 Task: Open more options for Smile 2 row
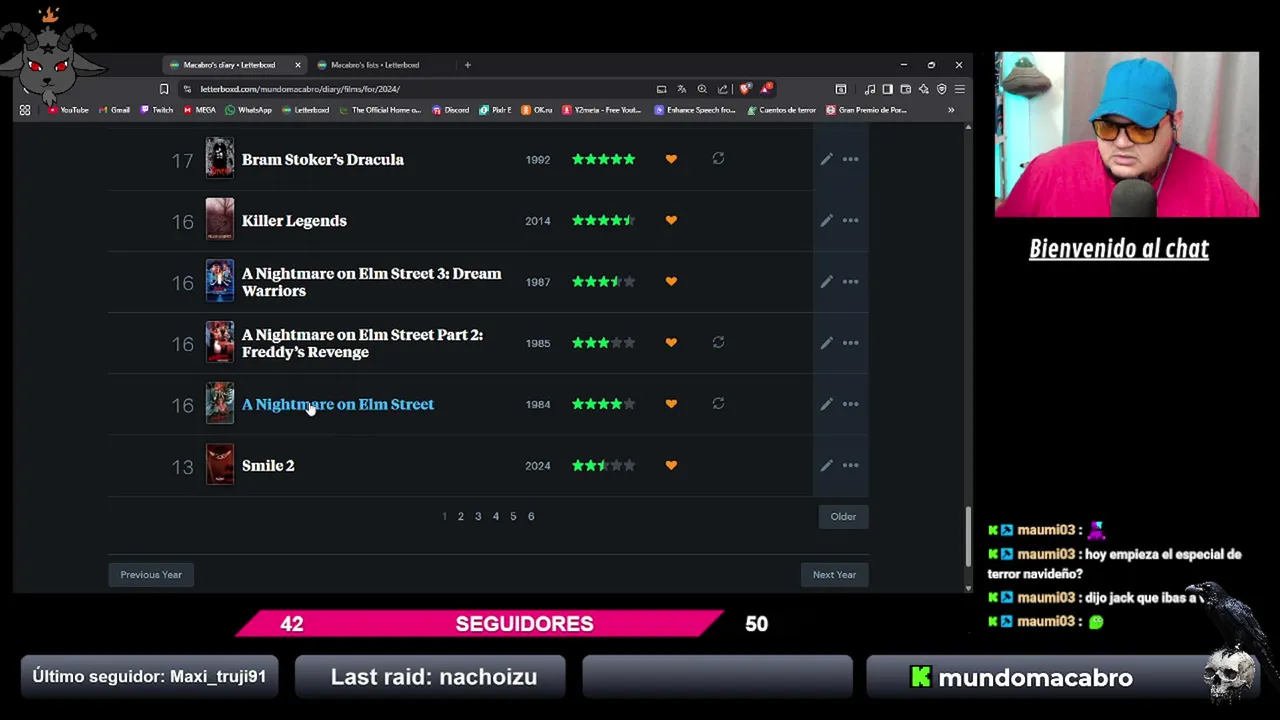click(x=850, y=465)
